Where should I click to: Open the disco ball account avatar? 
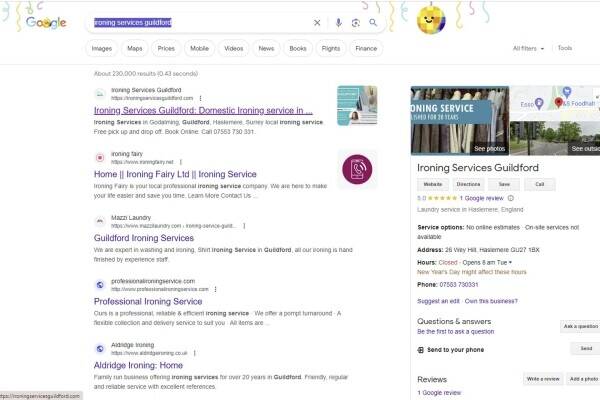[x=431, y=19]
